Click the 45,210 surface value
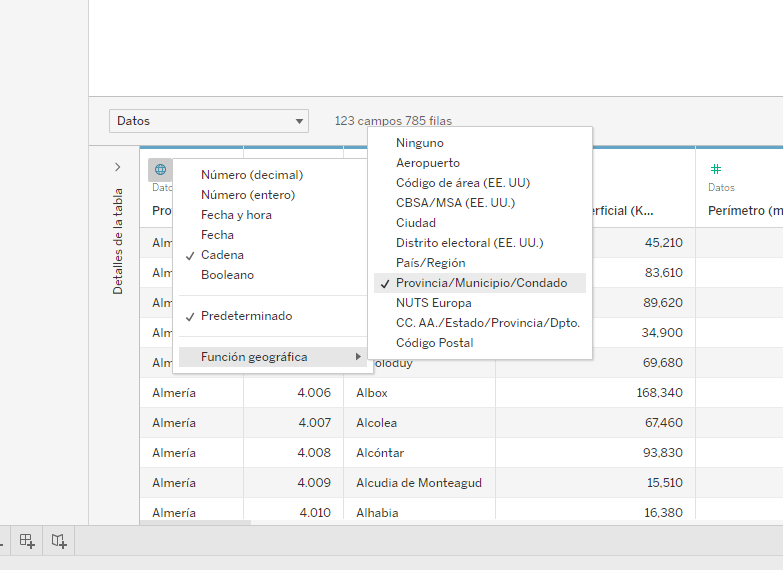This screenshot has height=570, width=783. pos(664,243)
